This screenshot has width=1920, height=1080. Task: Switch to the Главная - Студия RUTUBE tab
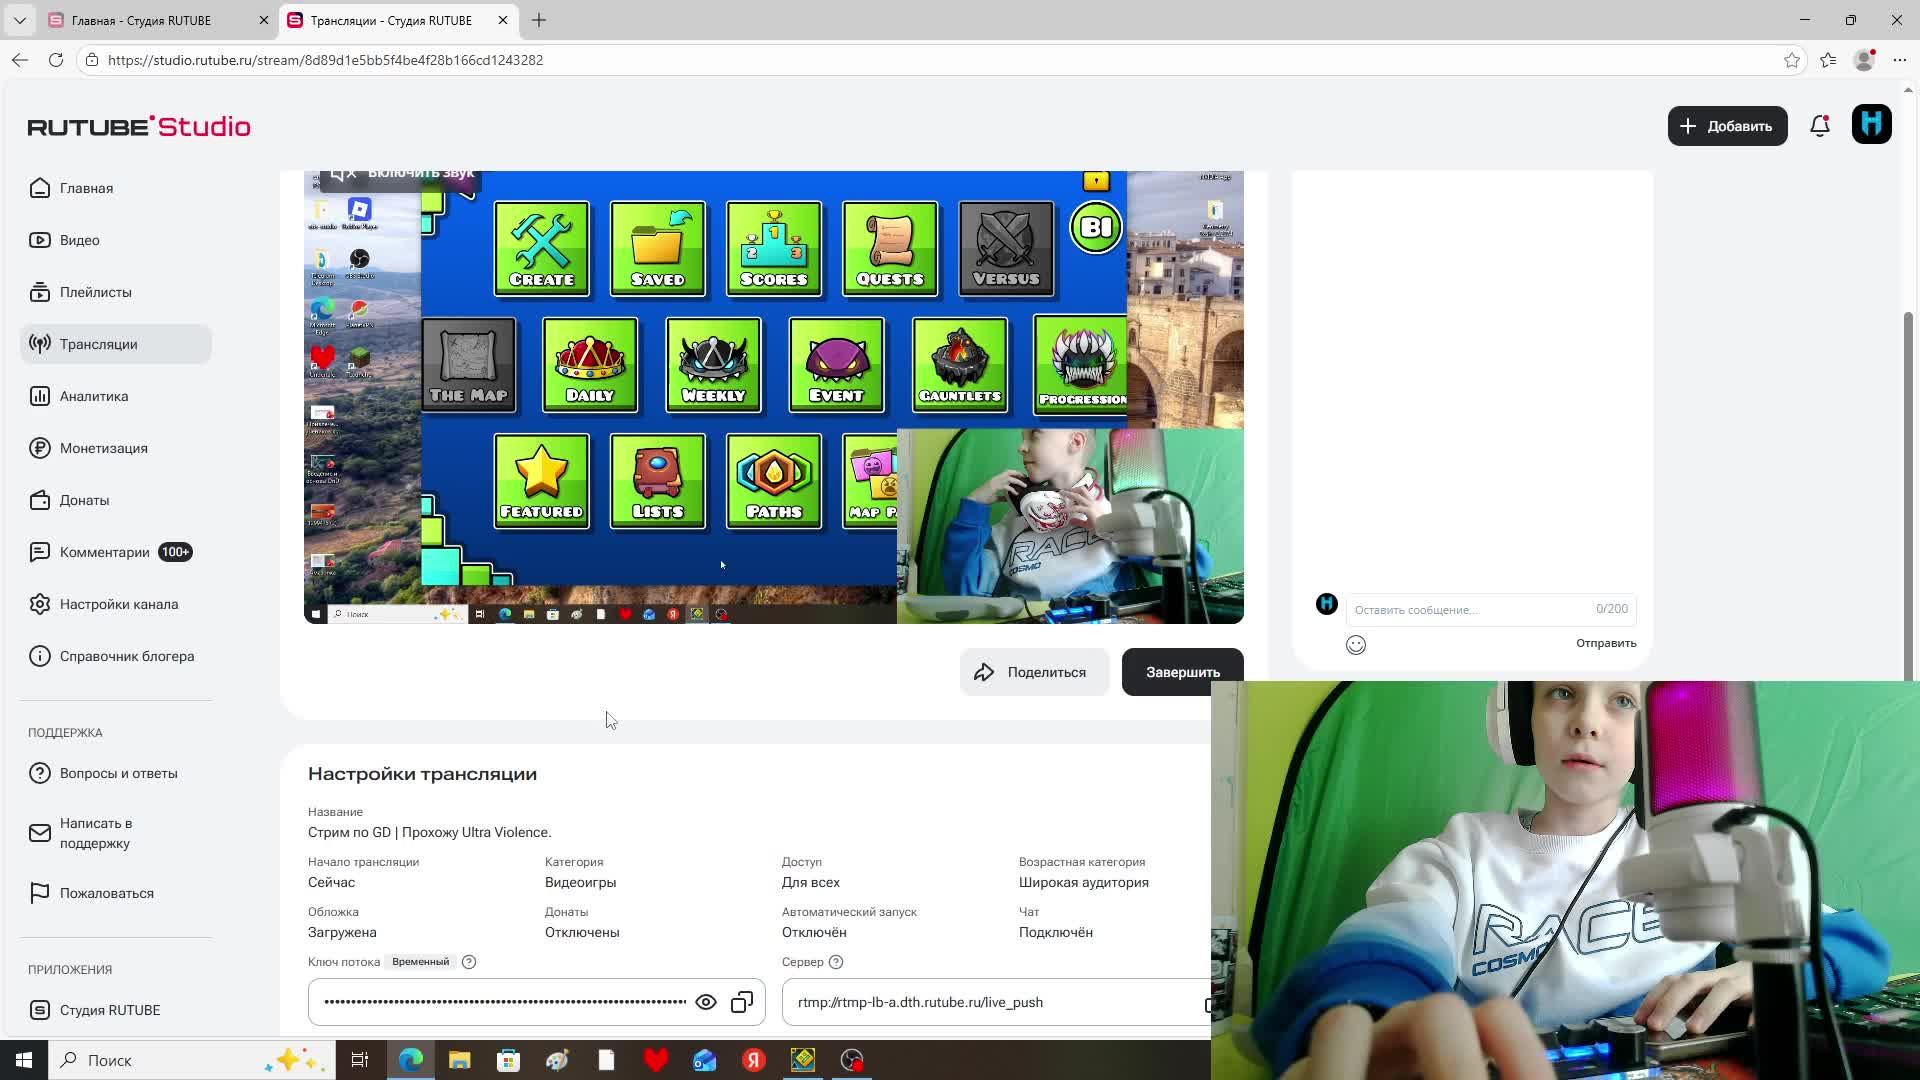click(141, 20)
